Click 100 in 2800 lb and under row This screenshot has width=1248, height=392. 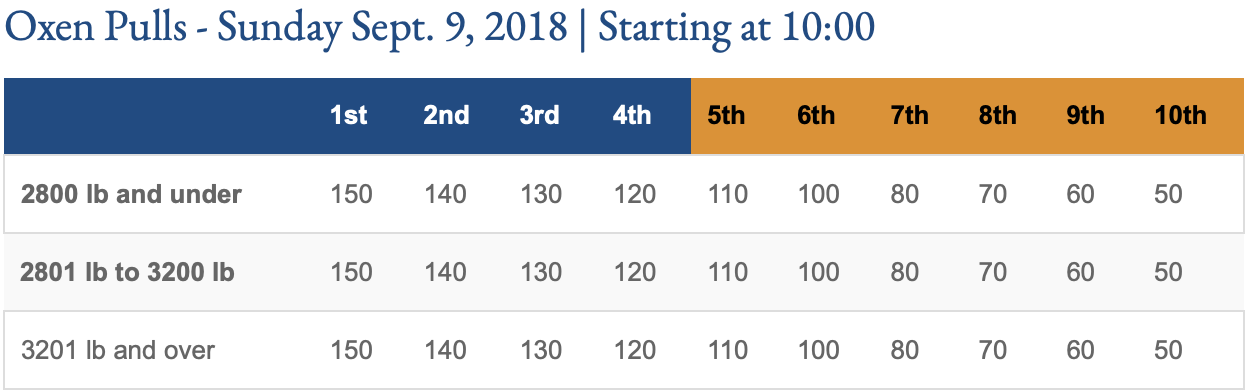click(x=819, y=194)
